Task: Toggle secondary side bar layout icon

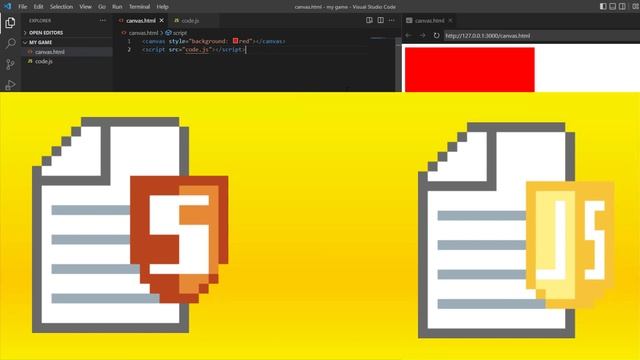Action: coord(622,6)
